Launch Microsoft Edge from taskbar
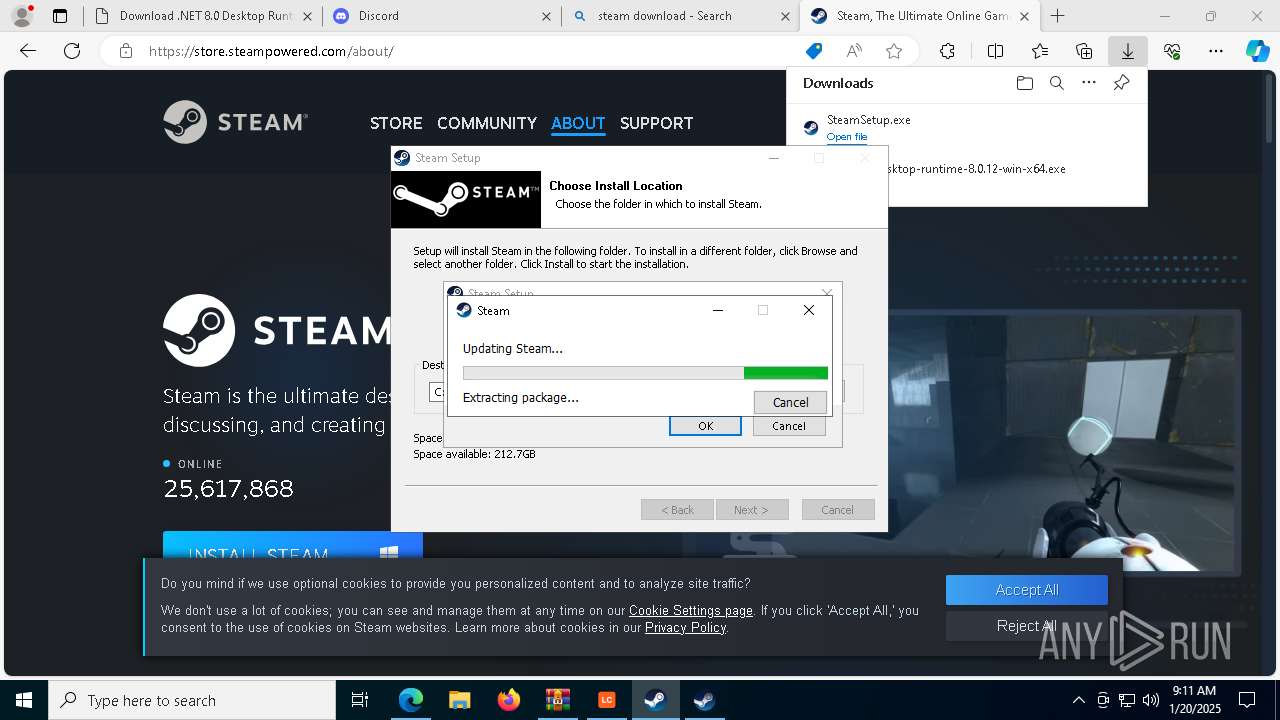Screen dimensions: 1280x720 (x=411, y=700)
